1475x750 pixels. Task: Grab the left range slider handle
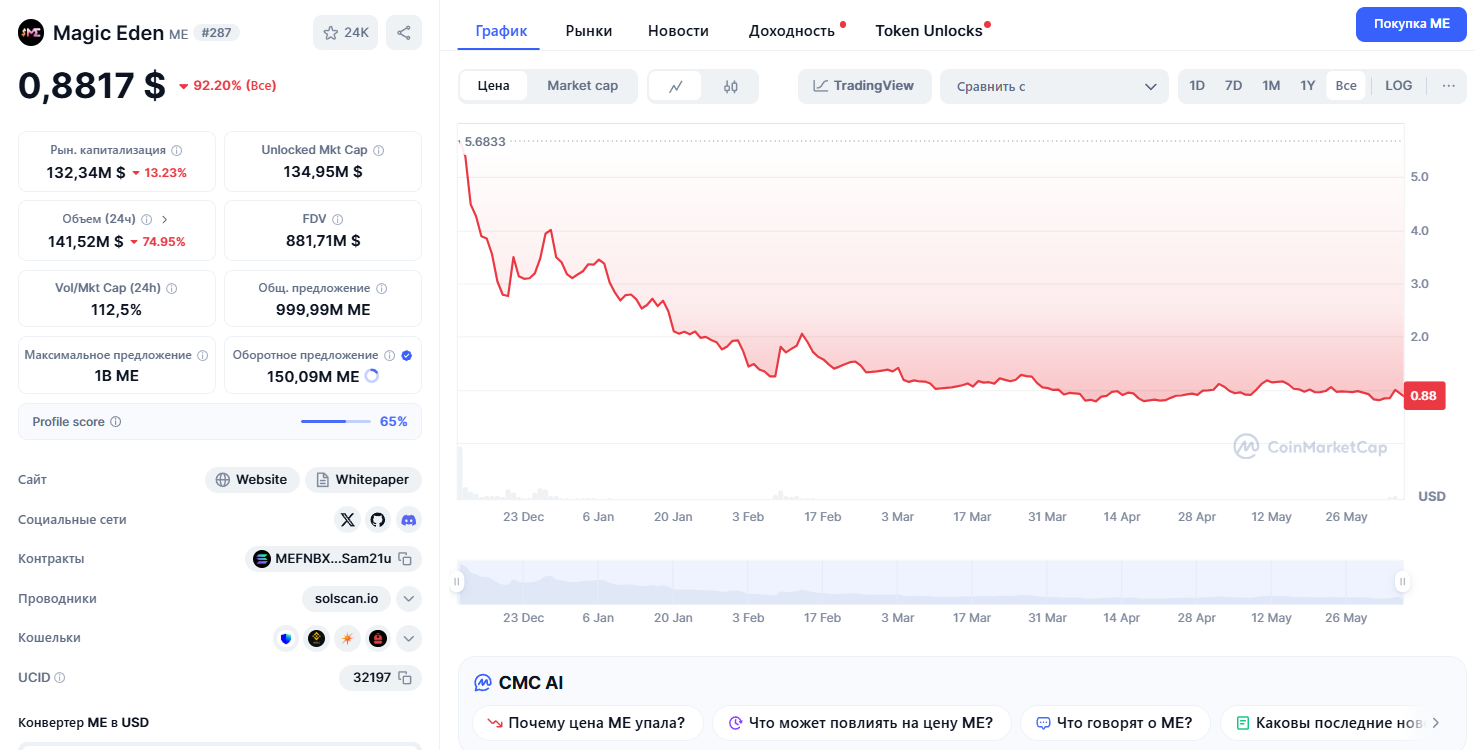tap(457, 582)
